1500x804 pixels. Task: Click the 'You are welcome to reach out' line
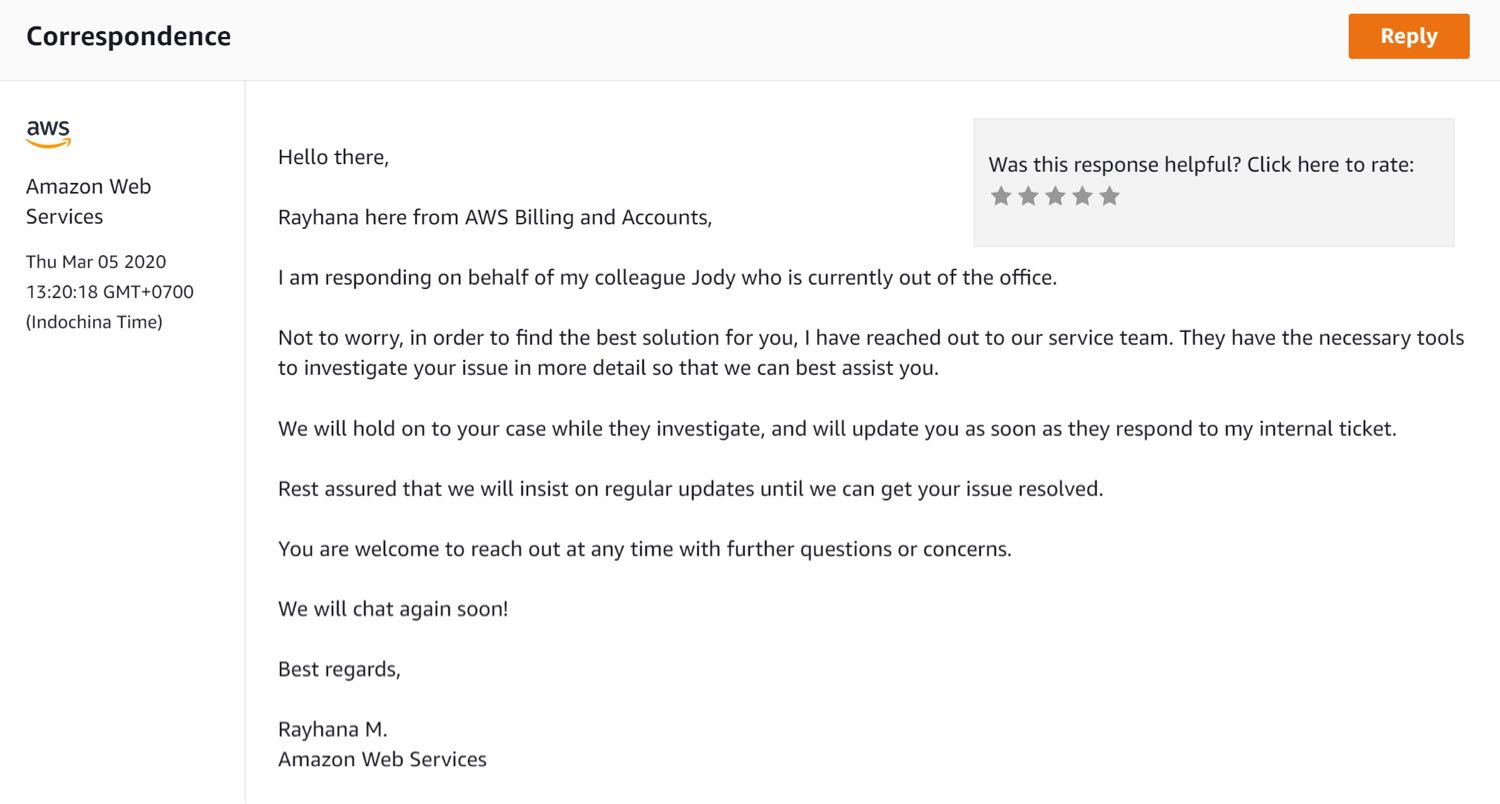click(x=645, y=548)
